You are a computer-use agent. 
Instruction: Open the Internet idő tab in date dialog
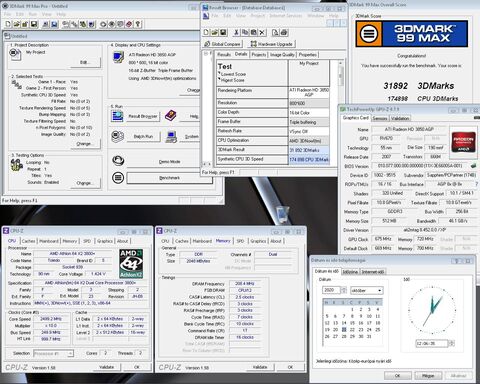pyautogui.click(x=373, y=272)
